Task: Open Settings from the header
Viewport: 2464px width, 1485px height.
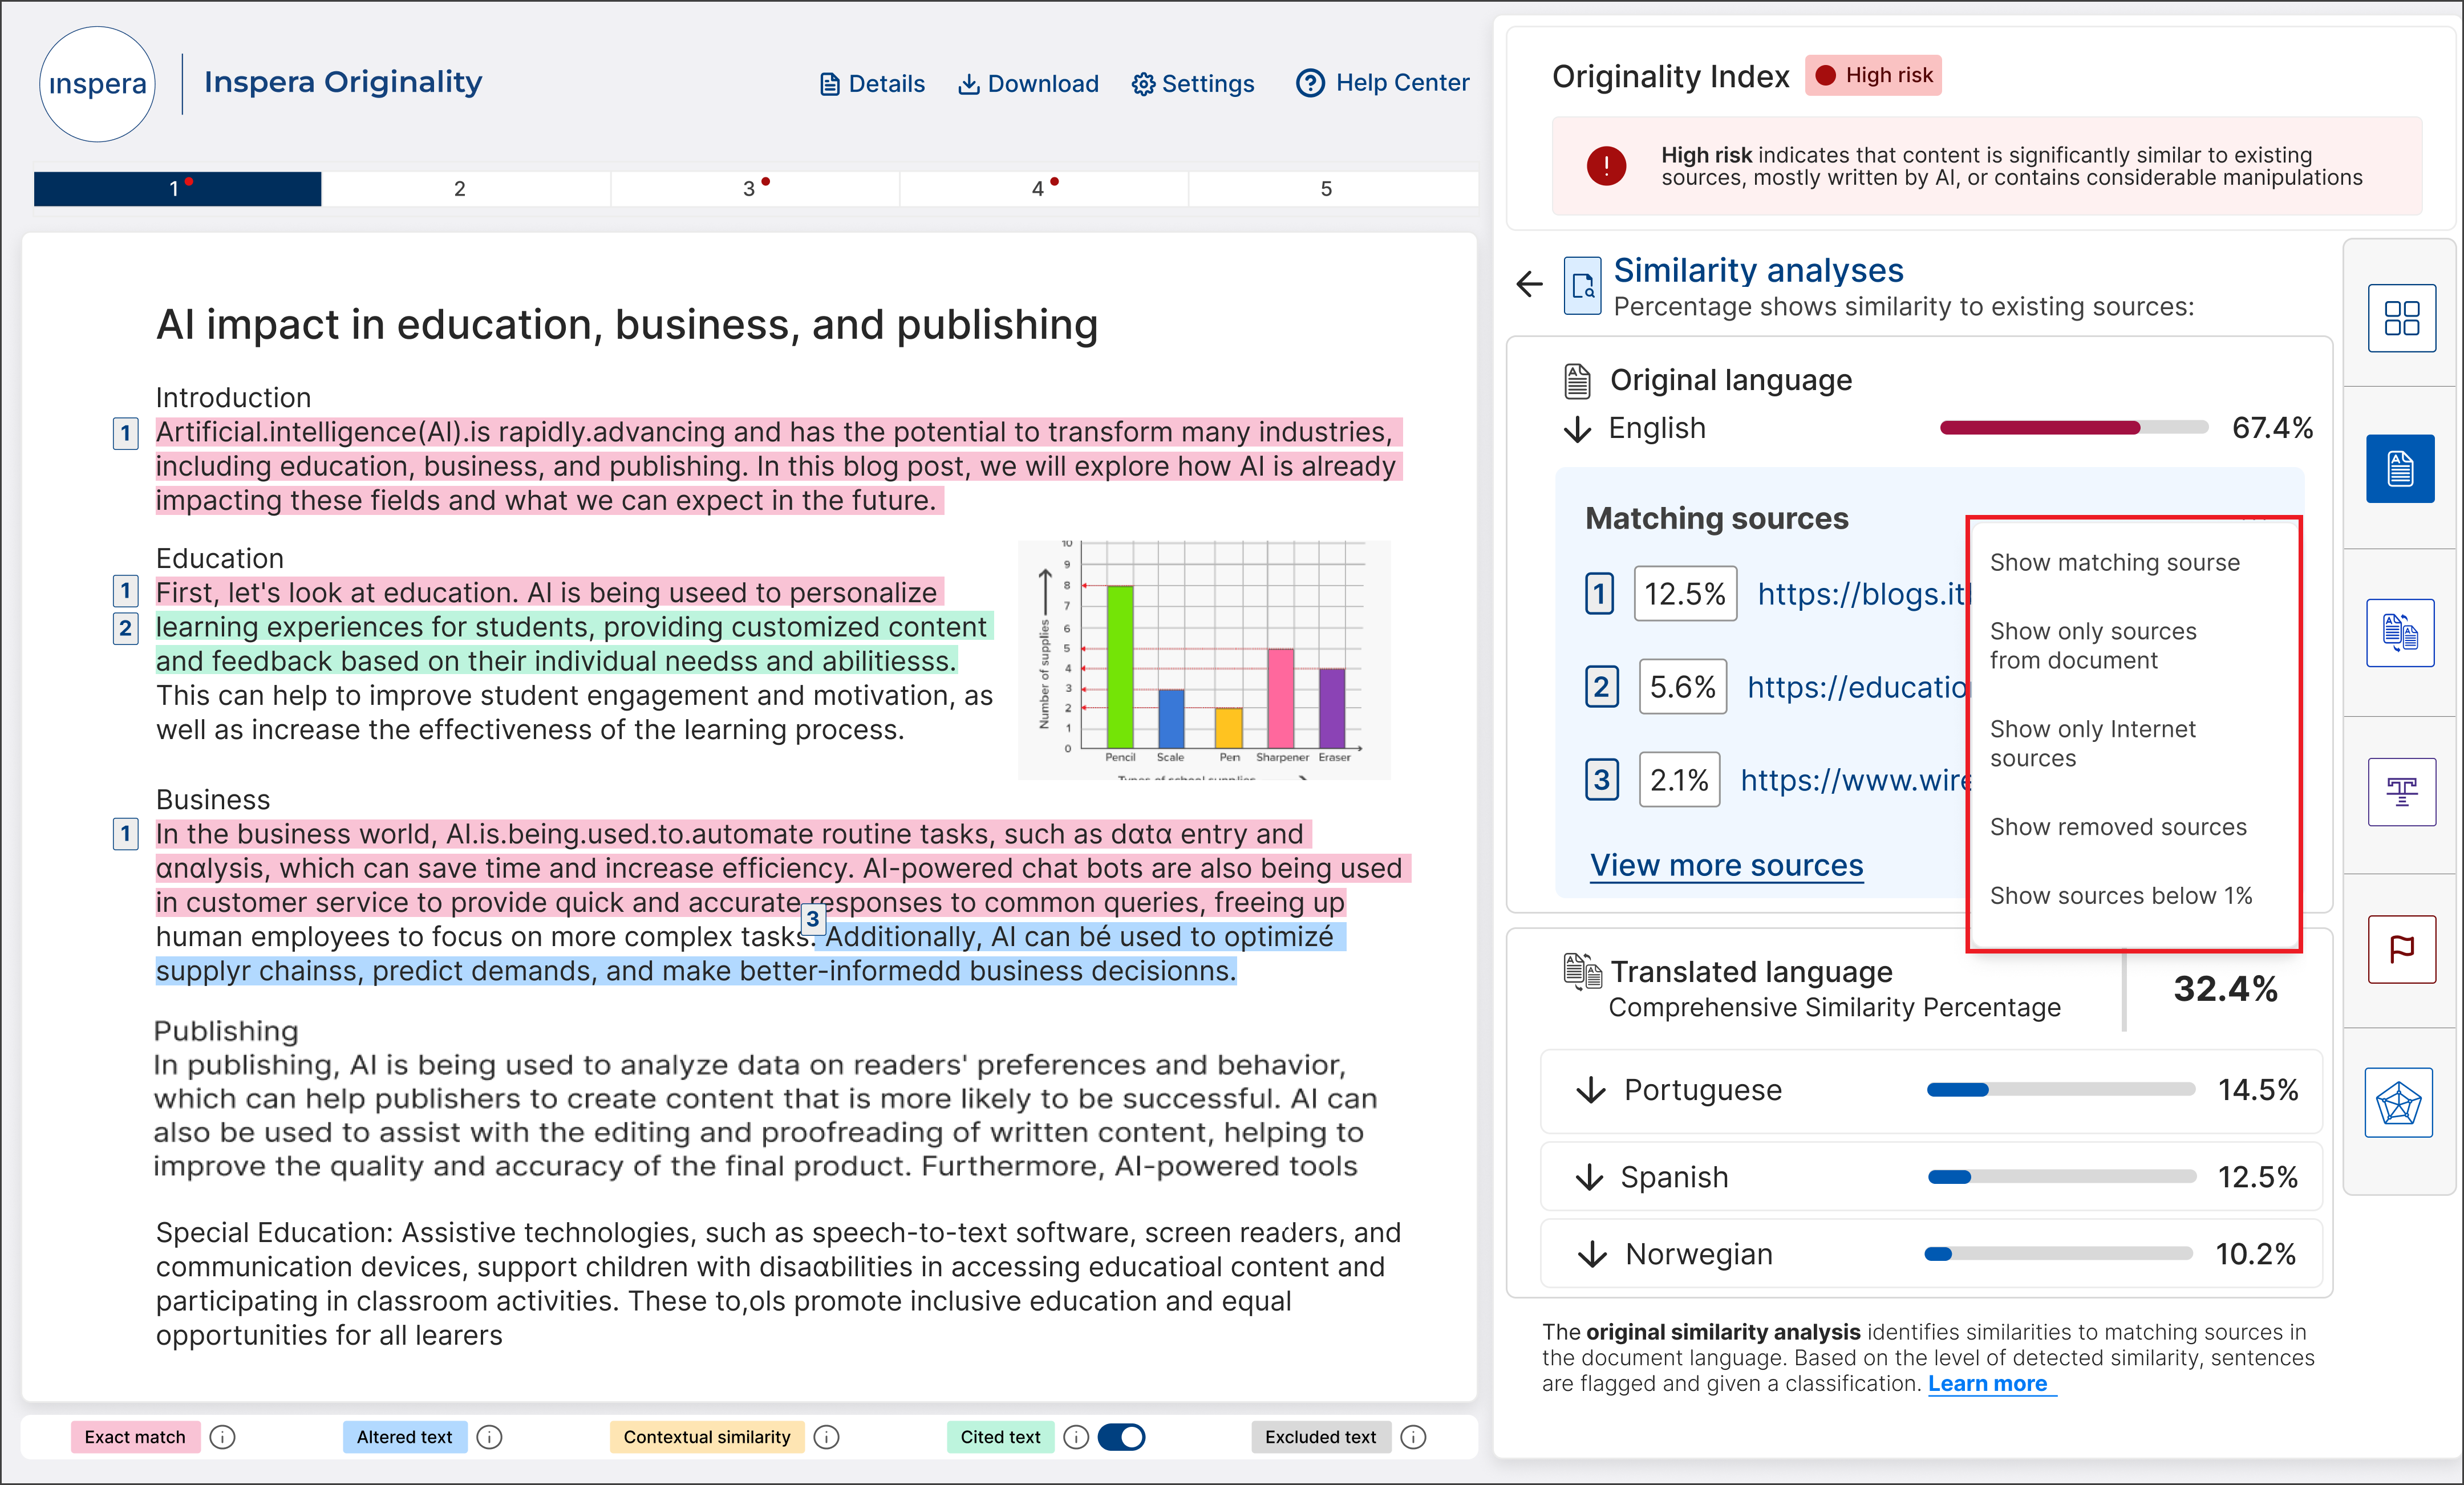Action: [1193, 84]
